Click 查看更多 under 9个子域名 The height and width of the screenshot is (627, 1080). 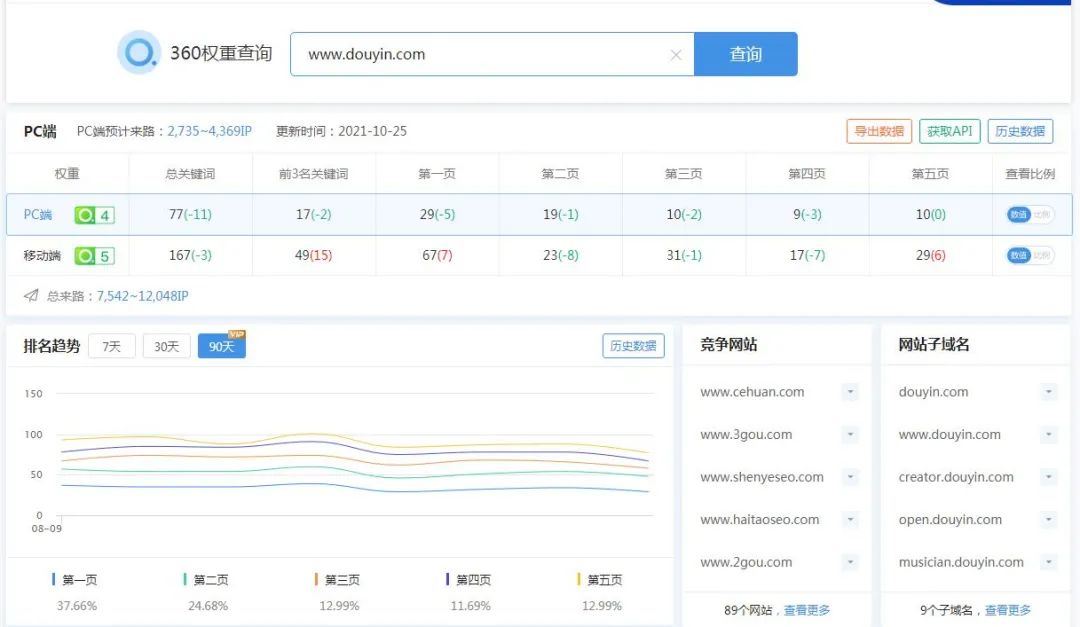coord(1008,610)
